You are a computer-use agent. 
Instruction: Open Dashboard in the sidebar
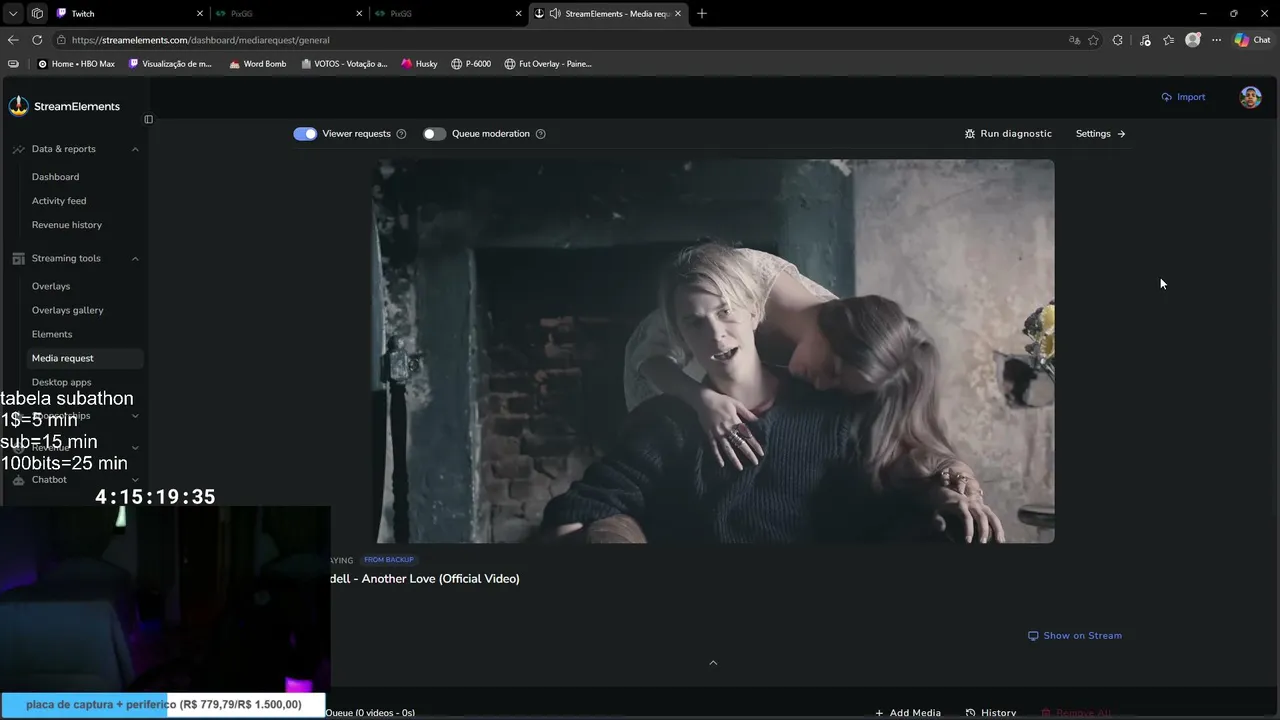tap(55, 177)
